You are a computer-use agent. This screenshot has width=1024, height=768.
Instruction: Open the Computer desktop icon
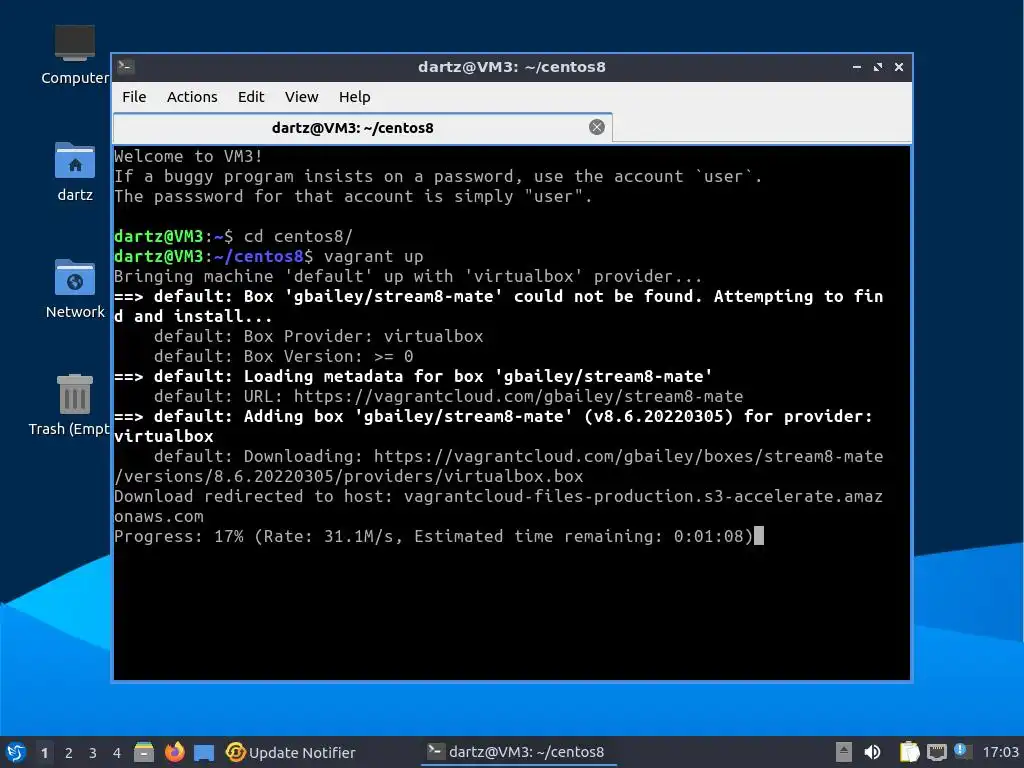74,56
